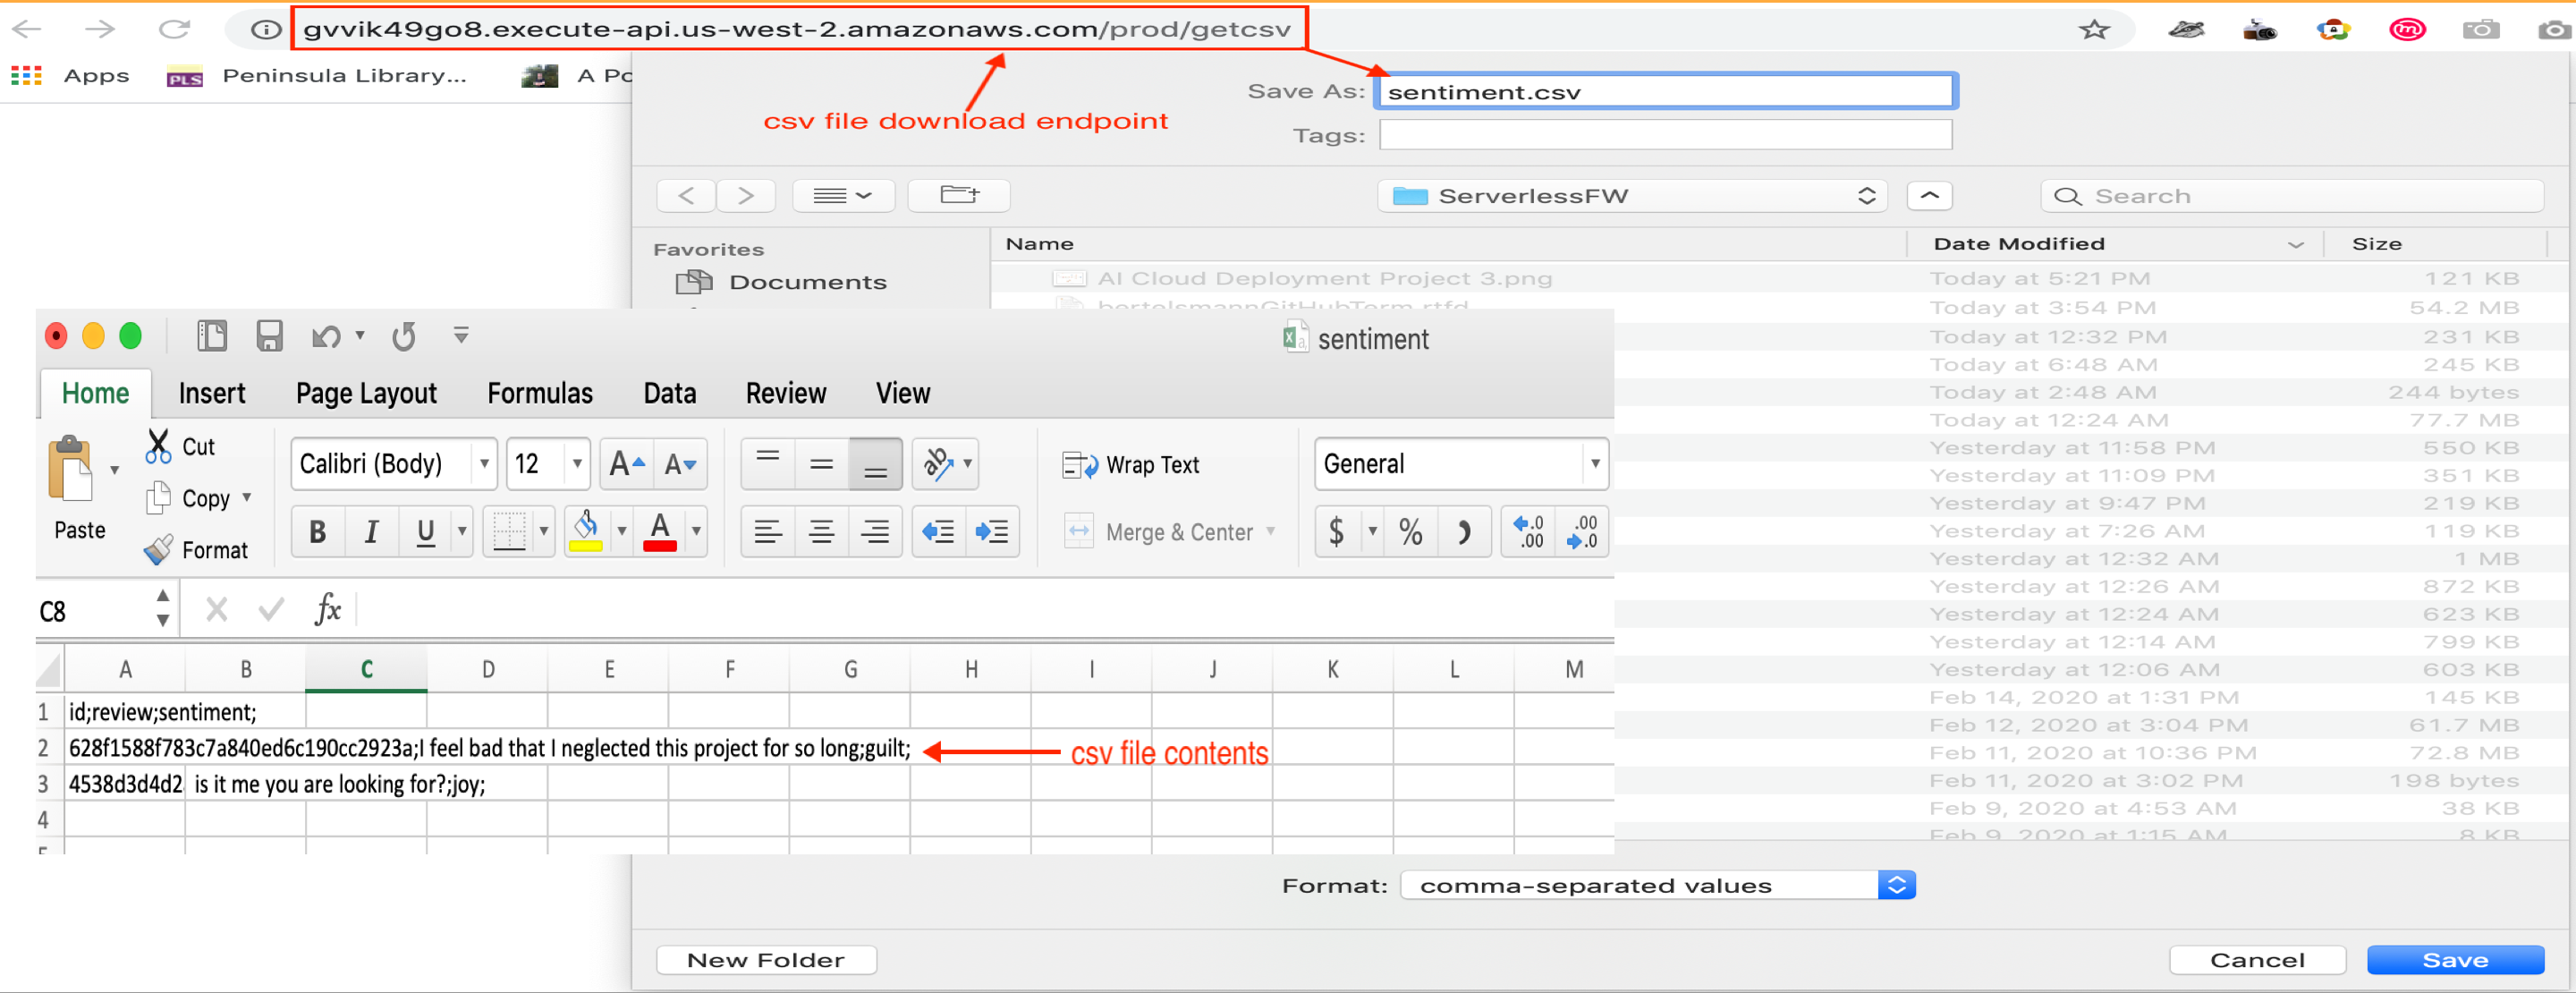Click the Cut scissors icon

tap(158, 446)
